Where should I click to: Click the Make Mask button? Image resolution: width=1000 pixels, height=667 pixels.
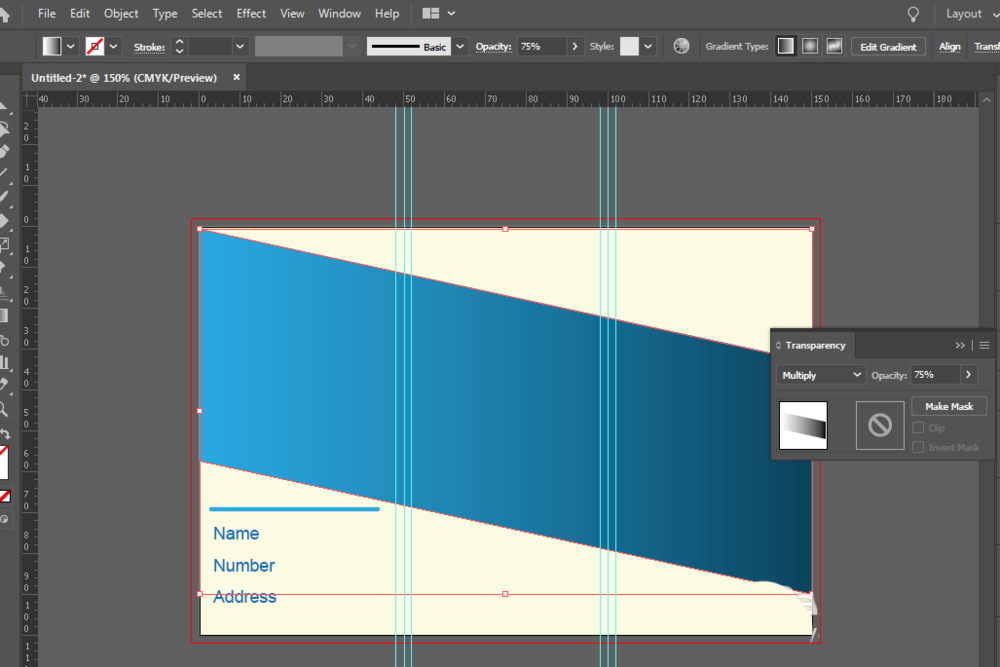click(949, 406)
